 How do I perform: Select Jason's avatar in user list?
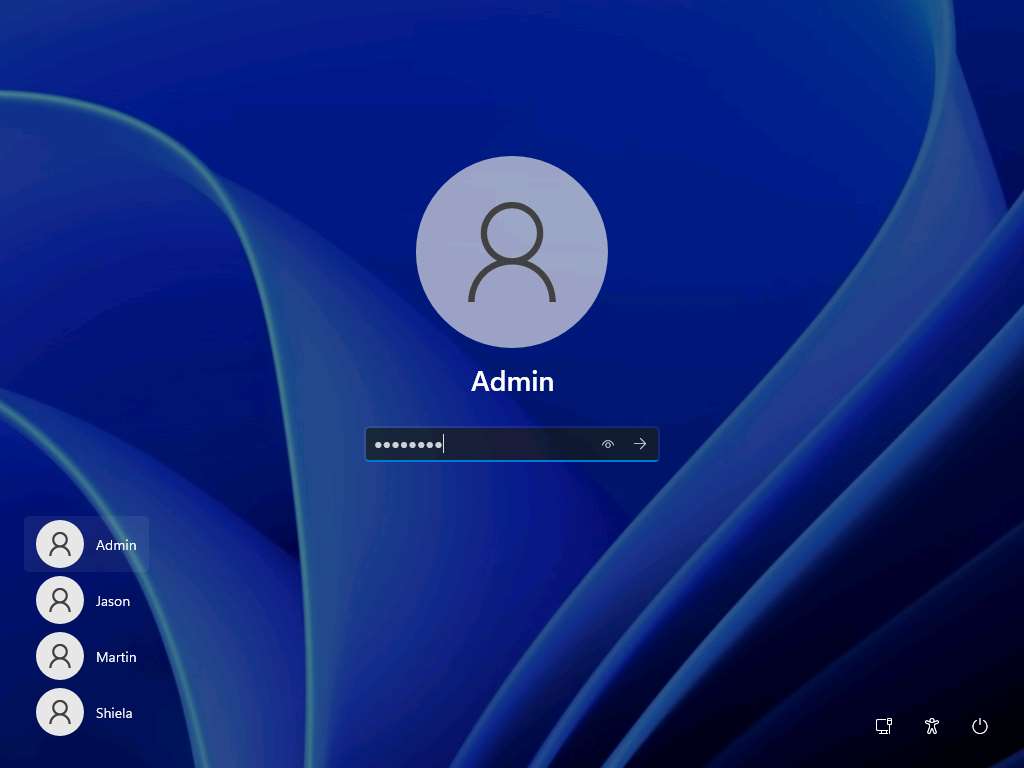pos(60,601)
